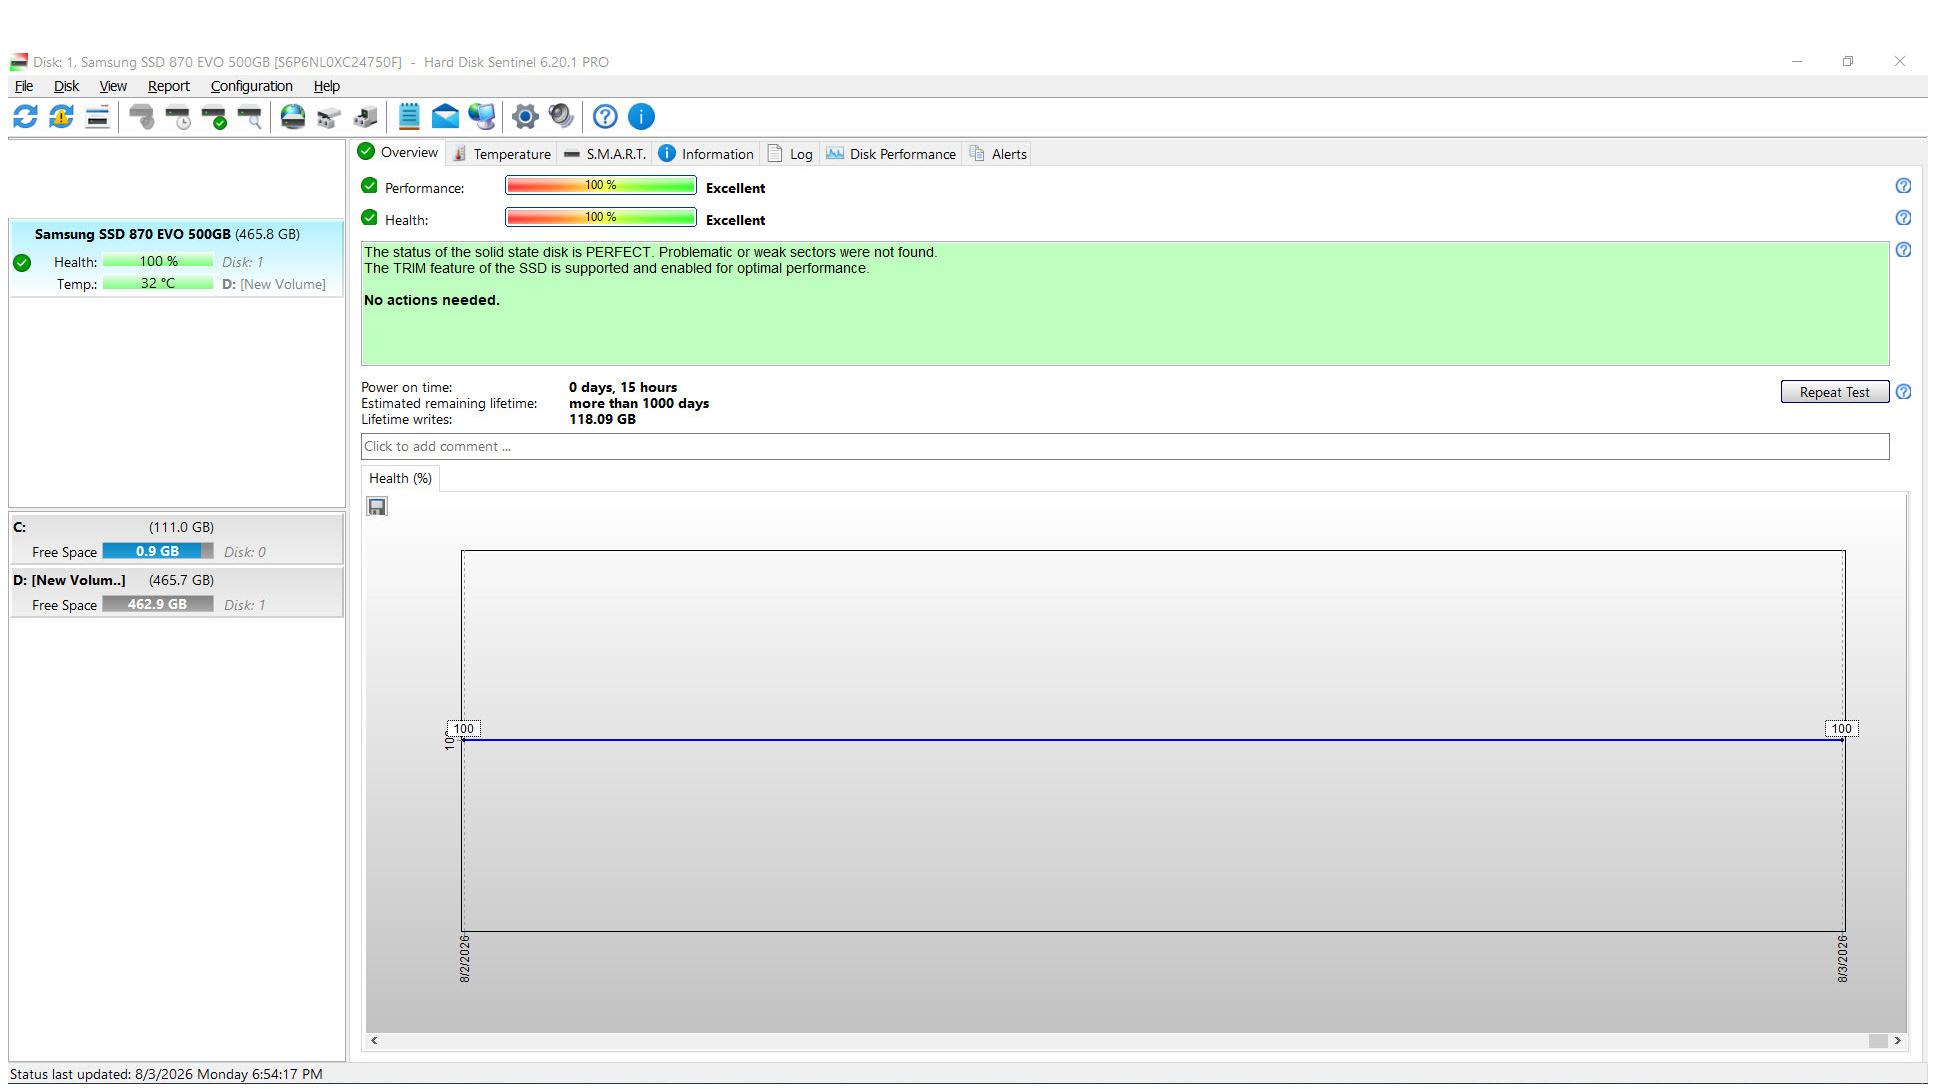Click the green status icon beside disk Health
The height and width of the screenshot is (1089, 1936).
click(x=22, y=263)
